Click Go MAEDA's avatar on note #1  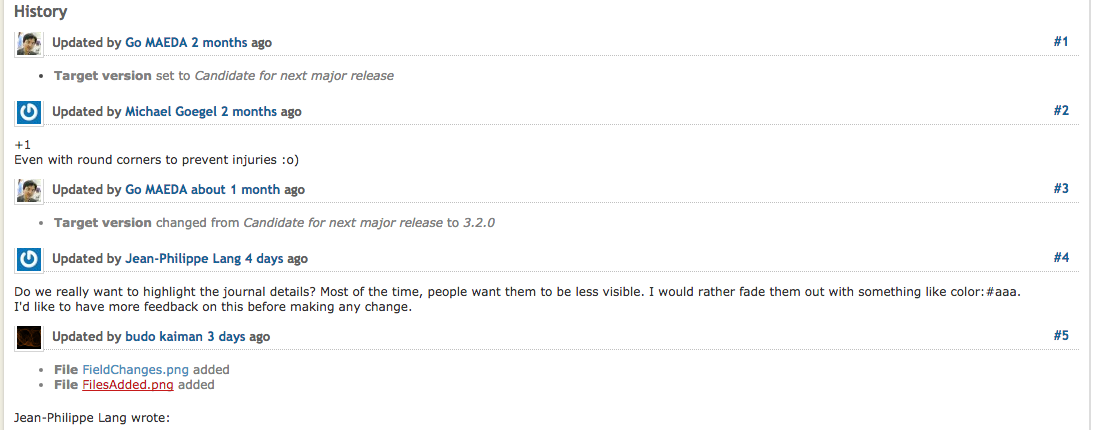pyautogui.click(x=29, y=43)
